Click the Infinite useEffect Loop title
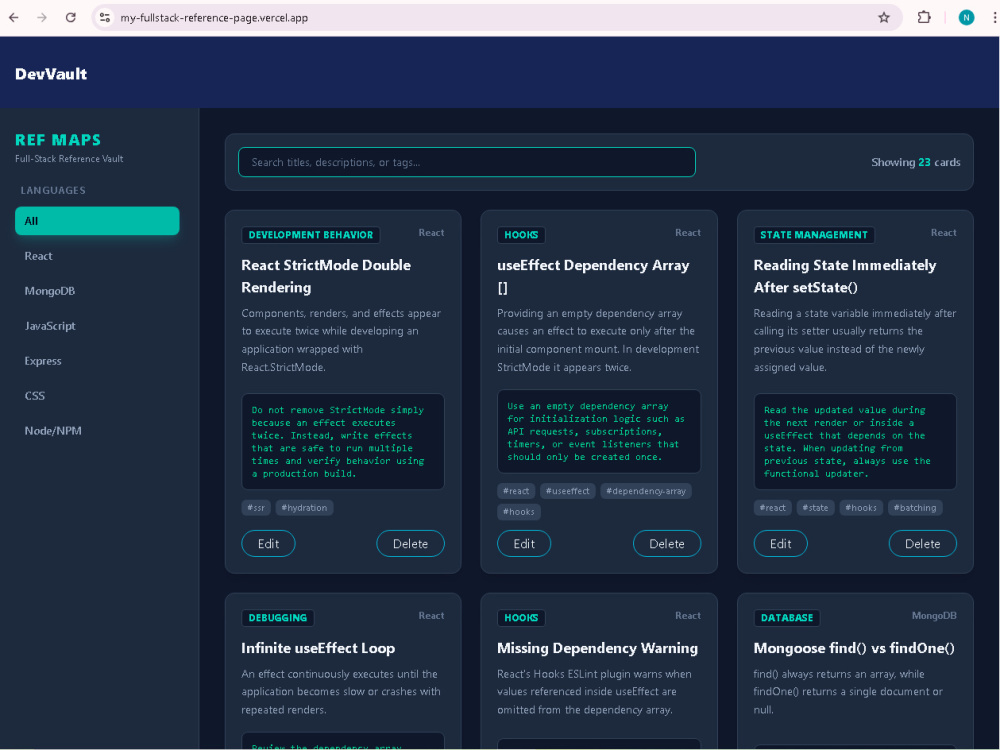The height and width of the screenshot is (750, 1000). pyautogui.click(x=318, y=649)
